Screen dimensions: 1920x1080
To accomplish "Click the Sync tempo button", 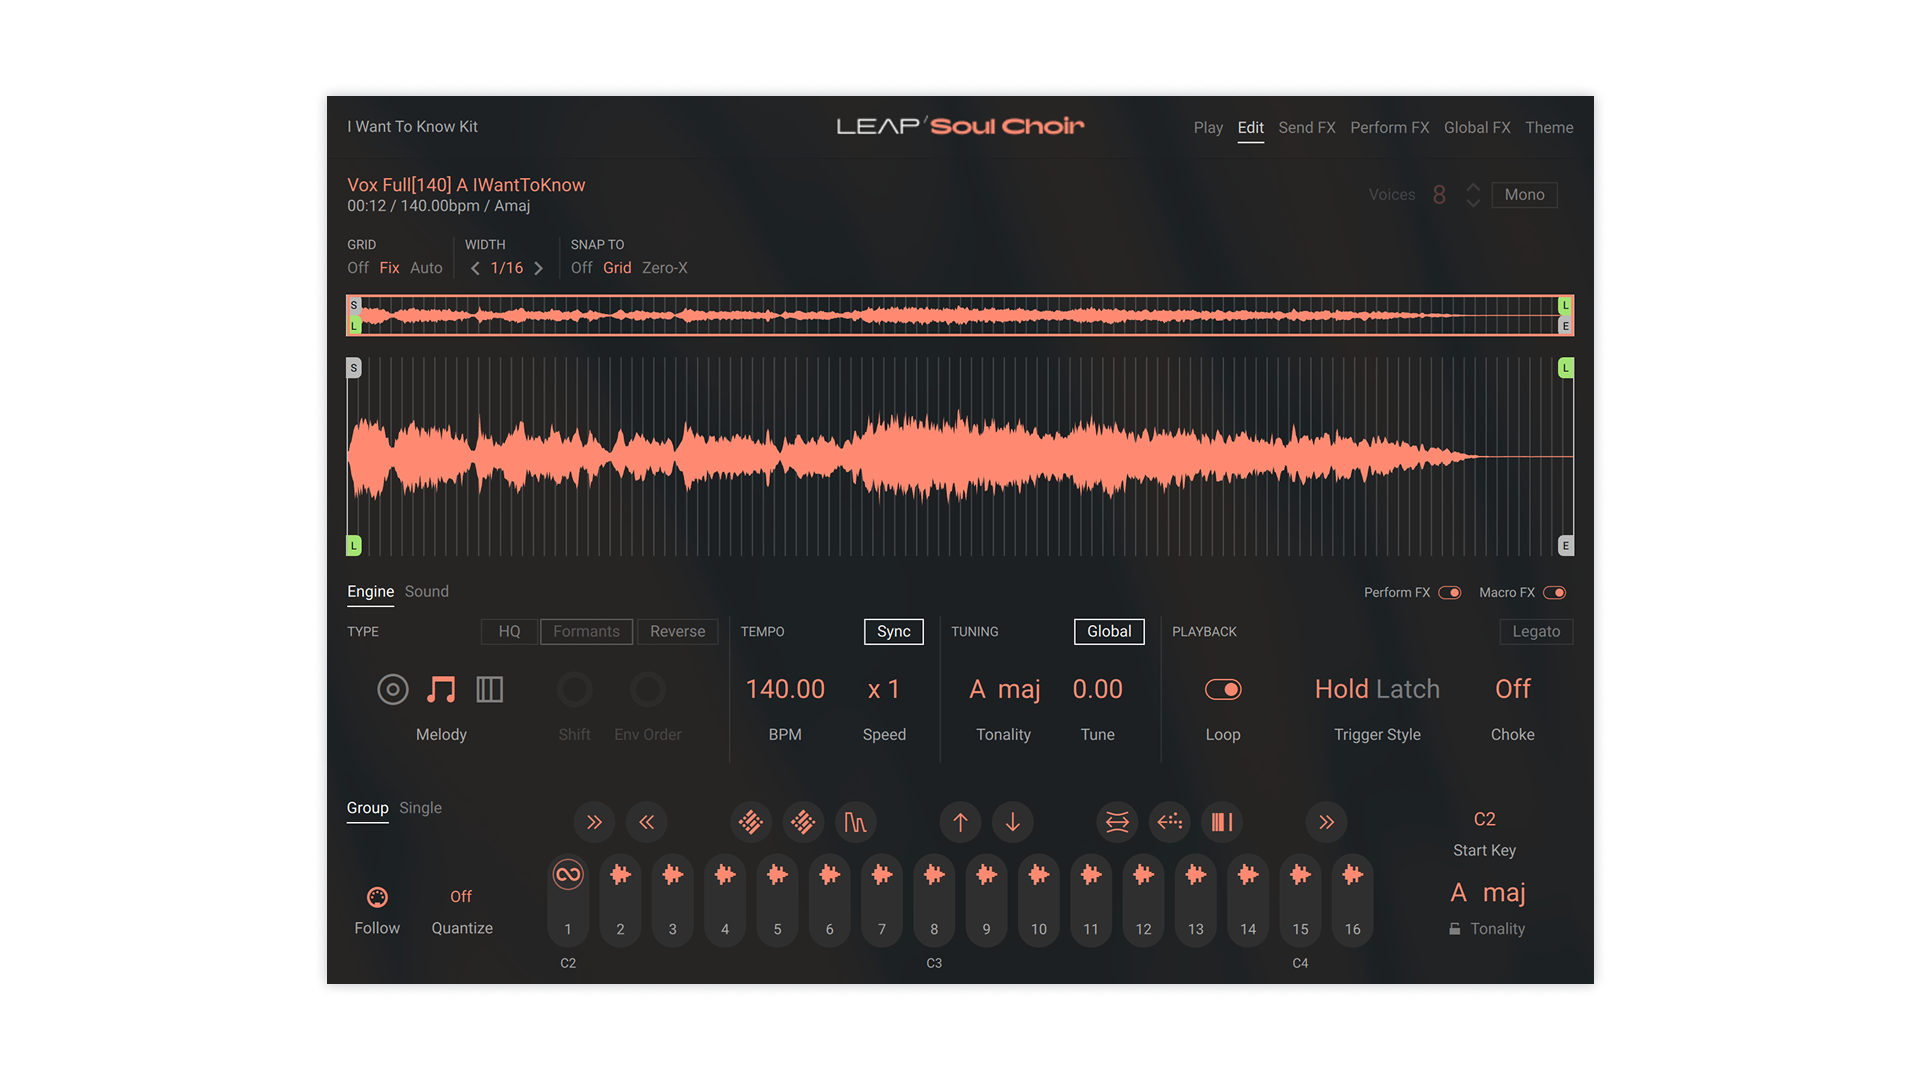I will (x=893, y=631).
